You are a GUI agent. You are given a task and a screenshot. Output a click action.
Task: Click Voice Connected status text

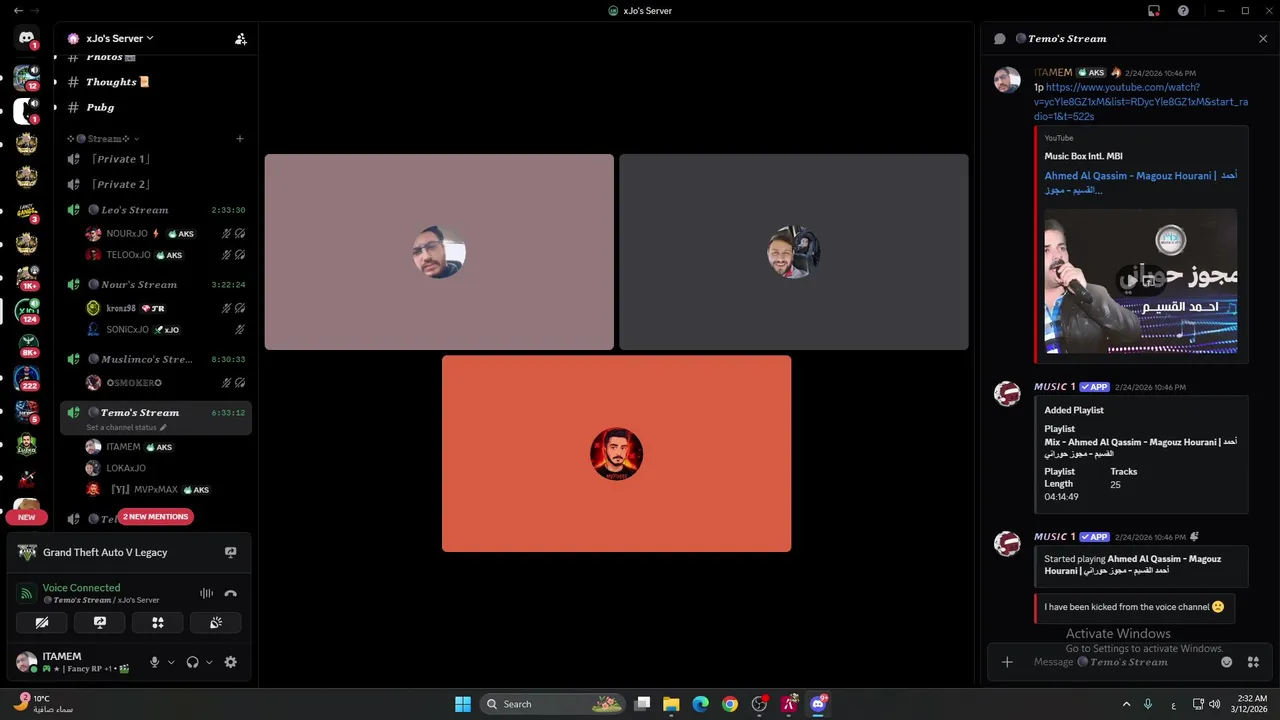click(81, 588)
